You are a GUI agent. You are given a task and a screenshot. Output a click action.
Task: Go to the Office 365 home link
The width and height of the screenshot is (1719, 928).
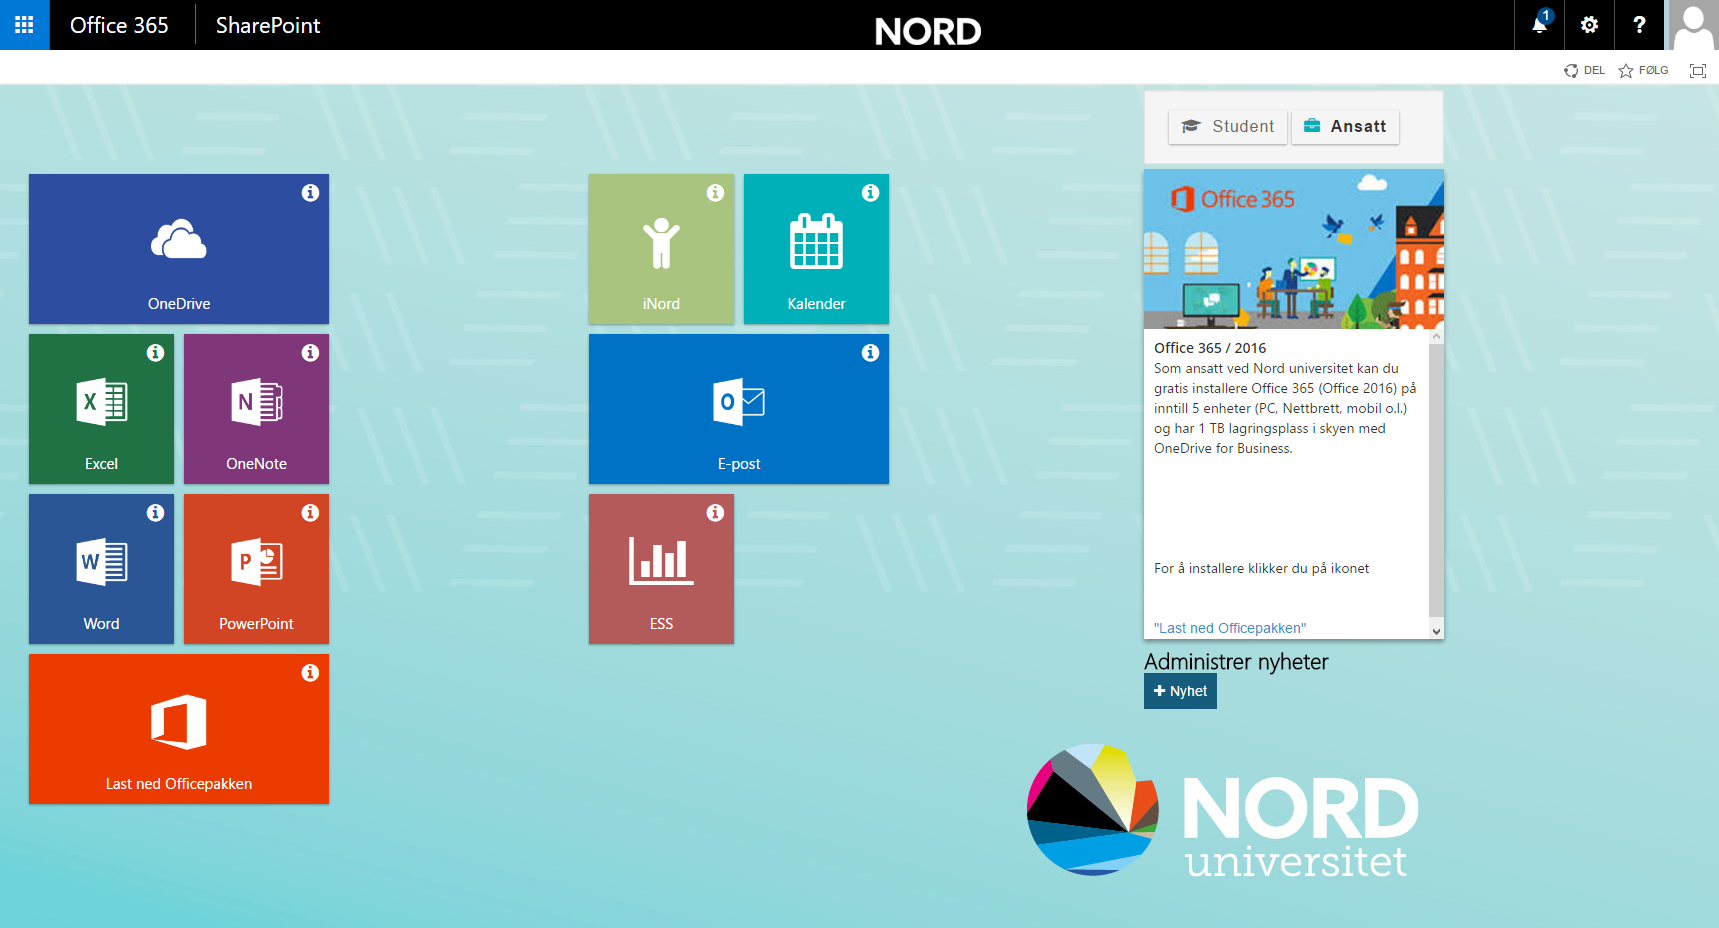pos(119,25)
